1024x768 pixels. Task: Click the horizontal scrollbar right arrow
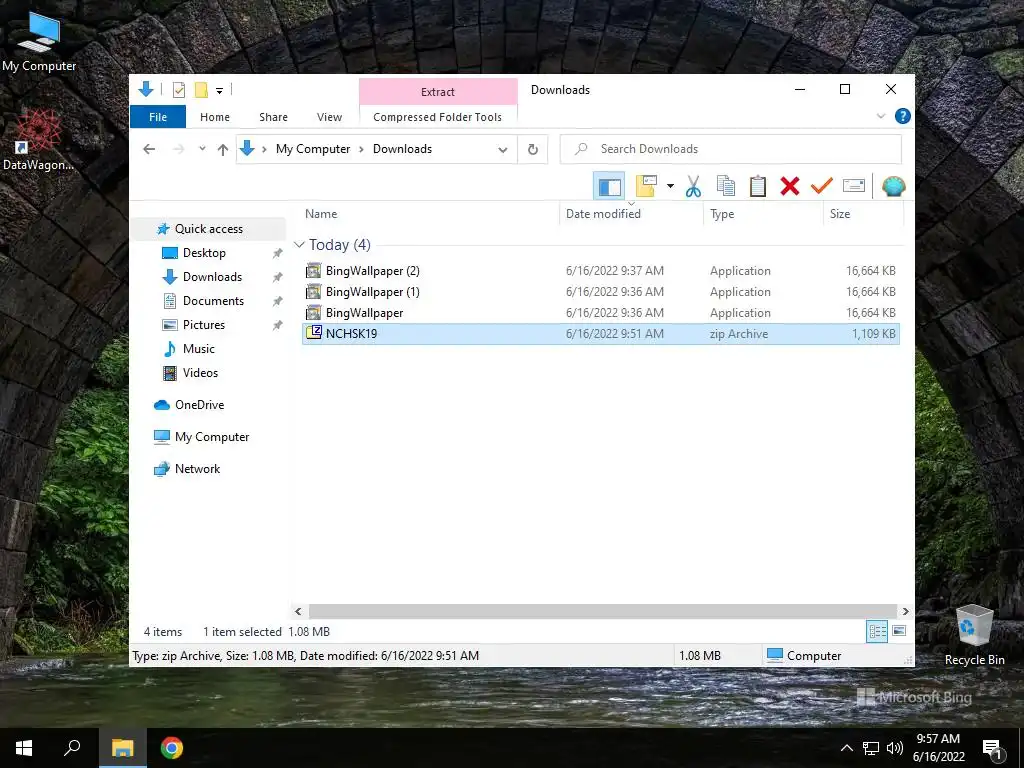tap(906, 611)
